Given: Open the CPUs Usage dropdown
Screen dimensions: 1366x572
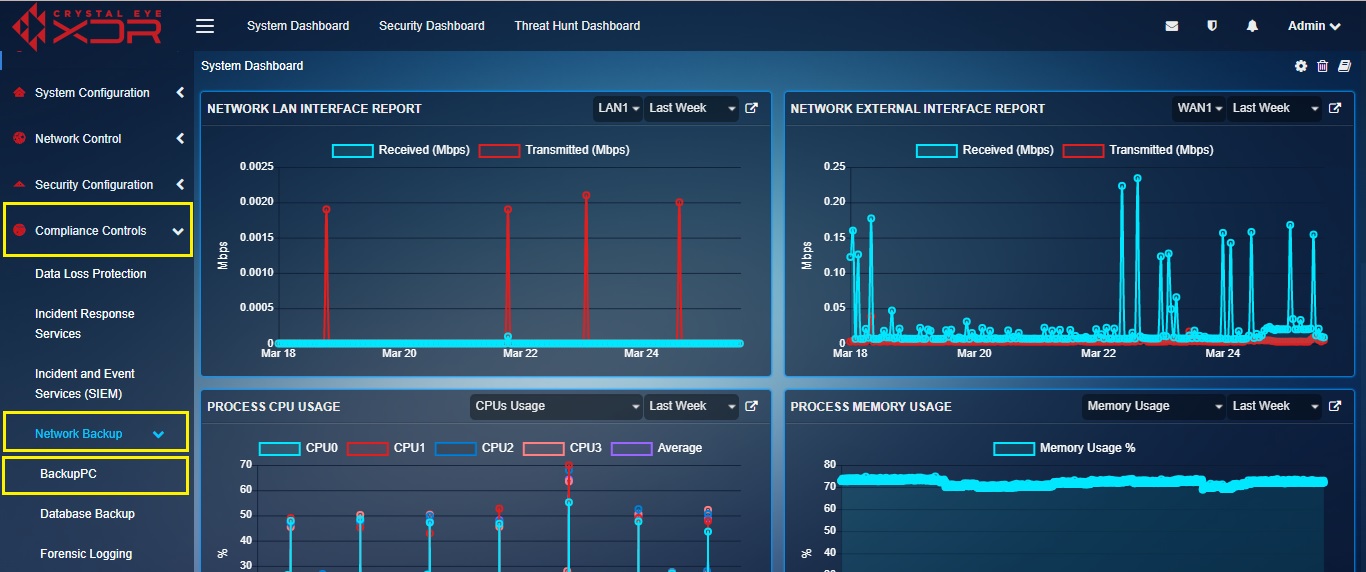Looking at the screenshot, I should click(557, 406).
